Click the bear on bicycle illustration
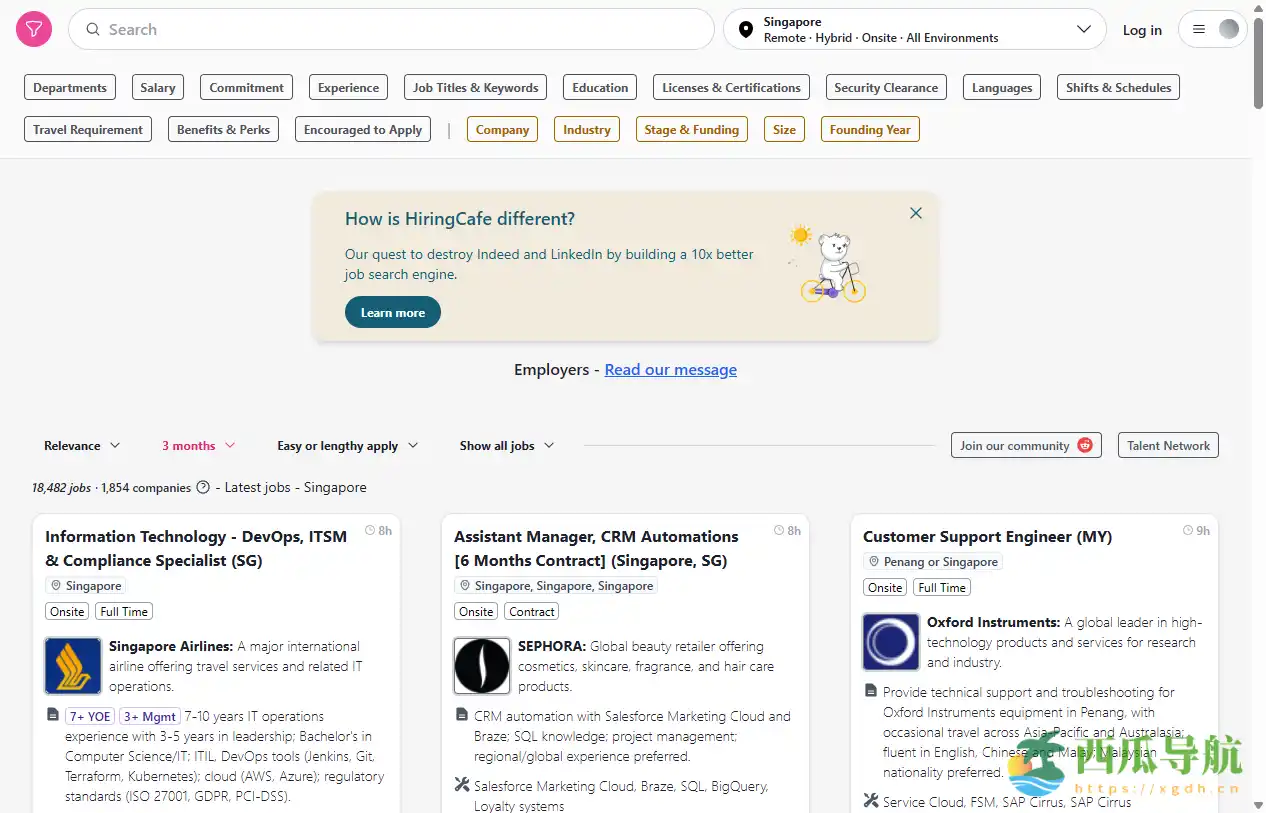The height and width of the screenshot is (813, 1266). click(x=832, y=264)
